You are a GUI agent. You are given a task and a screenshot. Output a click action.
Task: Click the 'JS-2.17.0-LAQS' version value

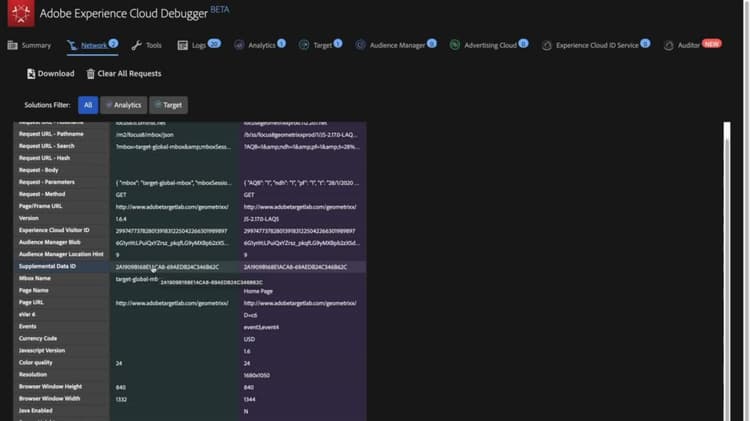(x=261, y=219)
